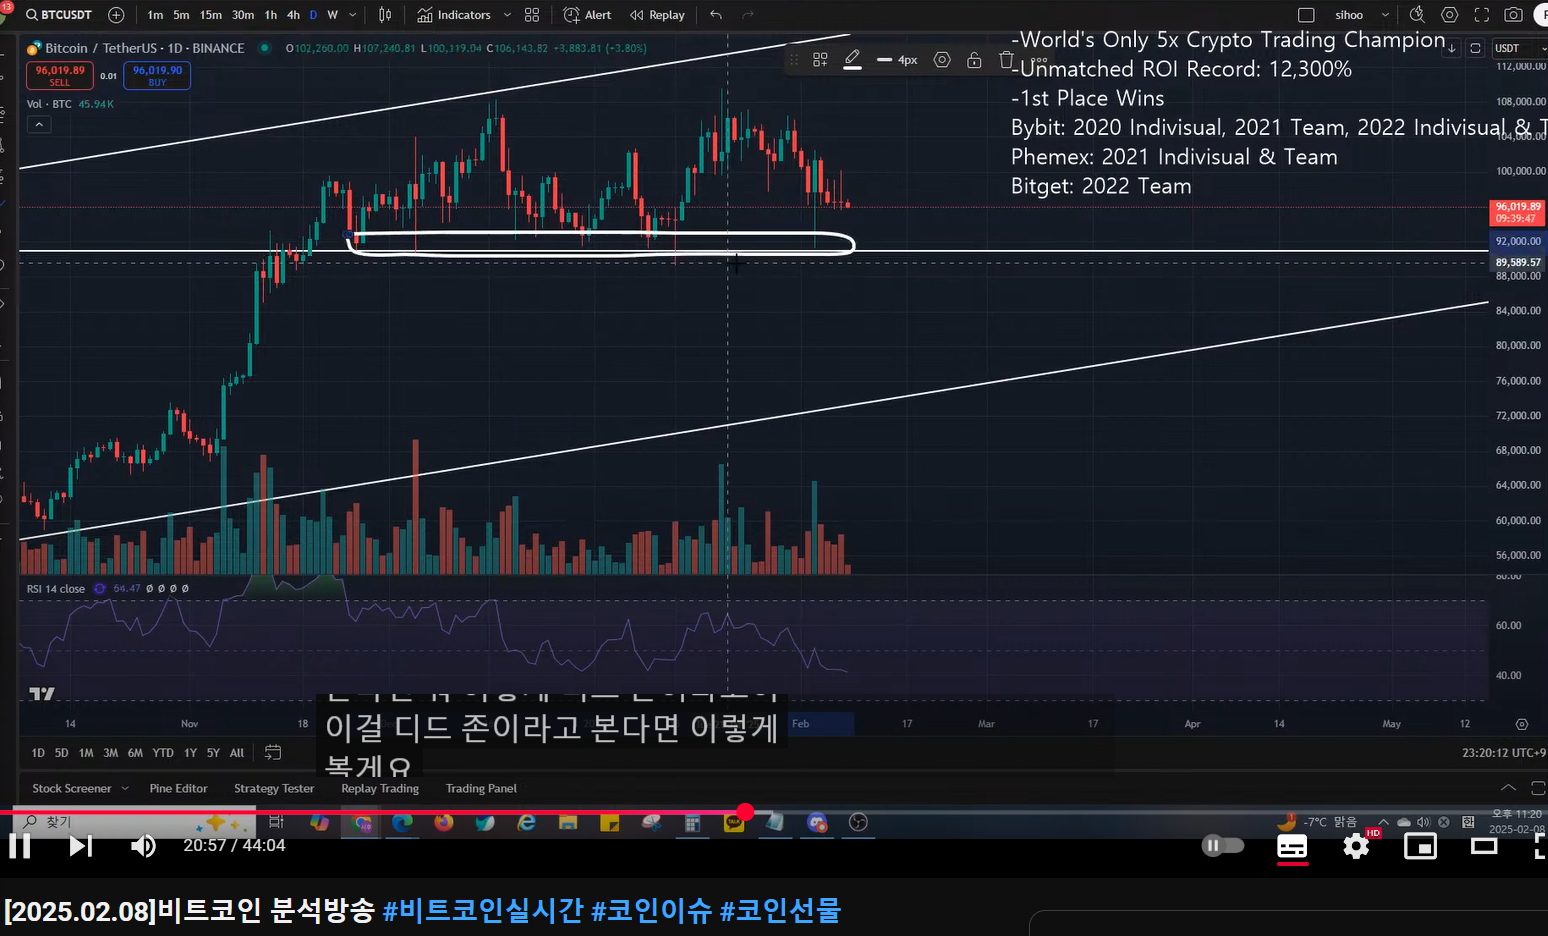Add a symbol to compare with plus icon
The height and width of the screenshot is (936, 1548).
[116, 15]
